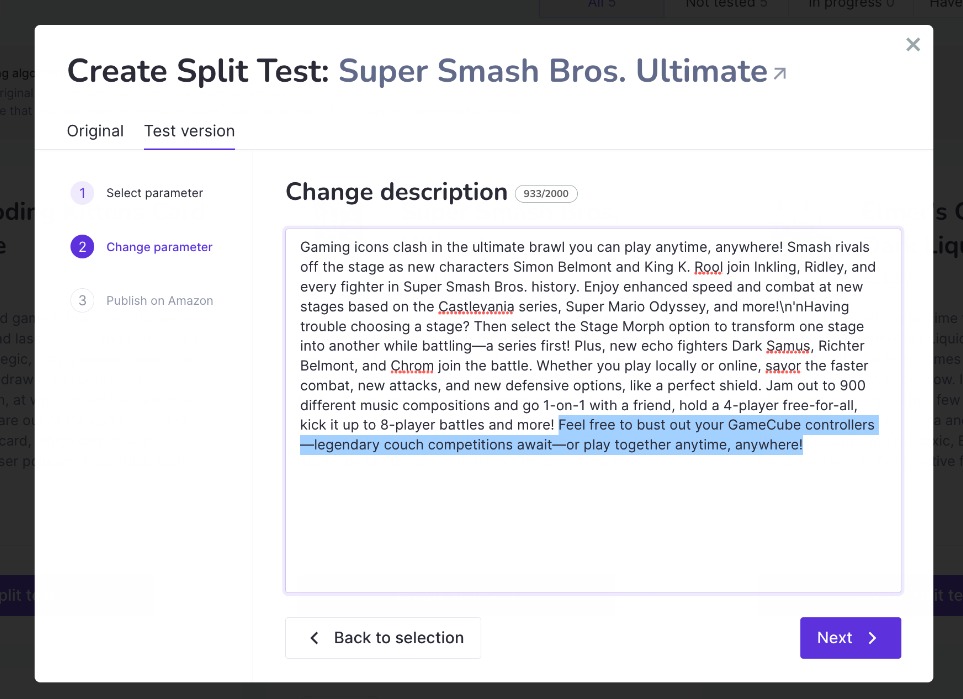Image resolution: width=963 pixels, height=699 pixels.
Task: Click the misspelled word Castlevania in the description
Action: (476, 307)
